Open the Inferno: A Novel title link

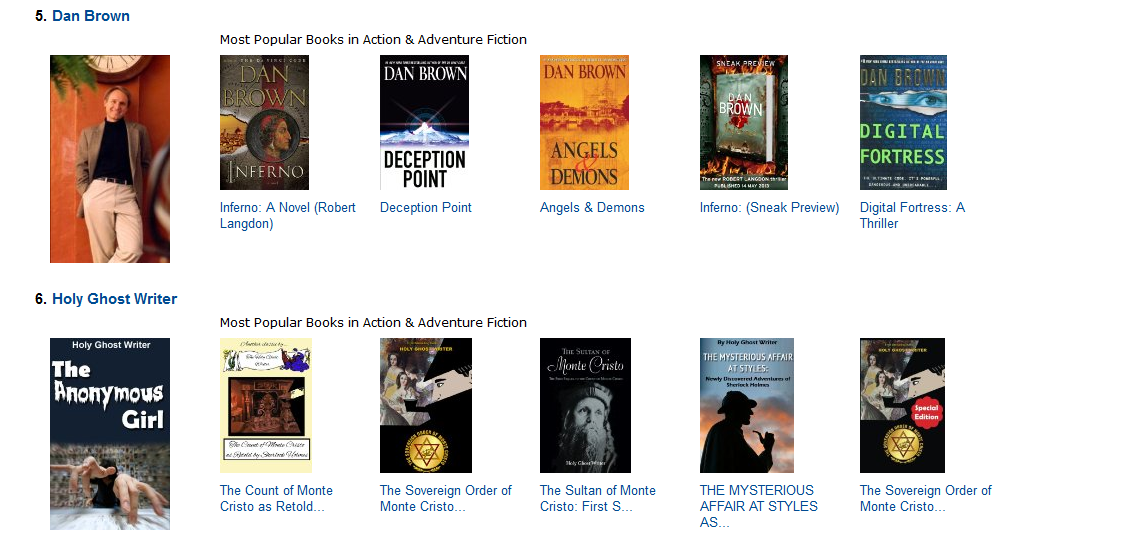point(288,216)
